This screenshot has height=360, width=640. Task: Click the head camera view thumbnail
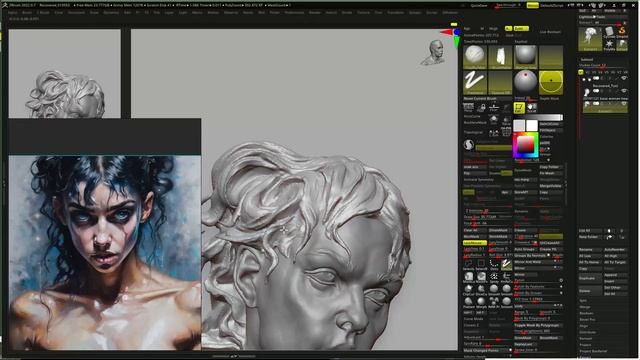[x=434, y=52]
